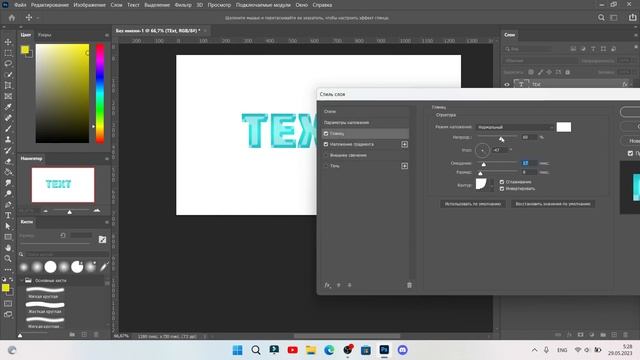Select the Clone Stamp tool
640x360 pixels.
click(8, 139)
